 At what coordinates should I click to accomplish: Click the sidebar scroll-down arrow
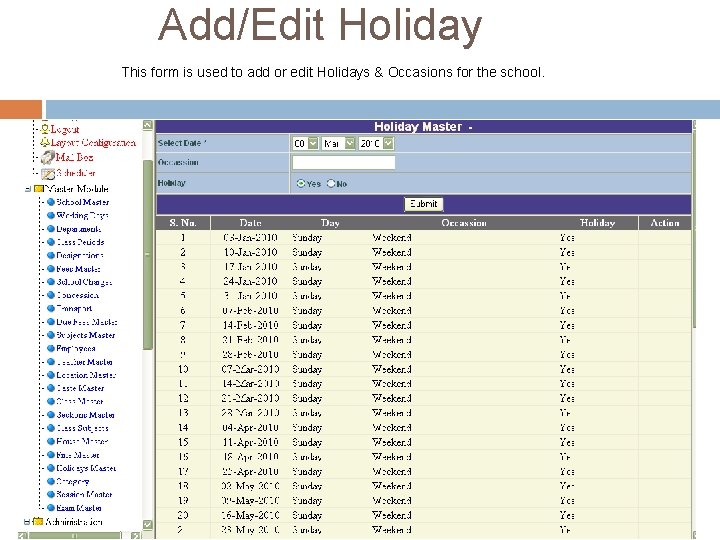click(x=147, y=524)
